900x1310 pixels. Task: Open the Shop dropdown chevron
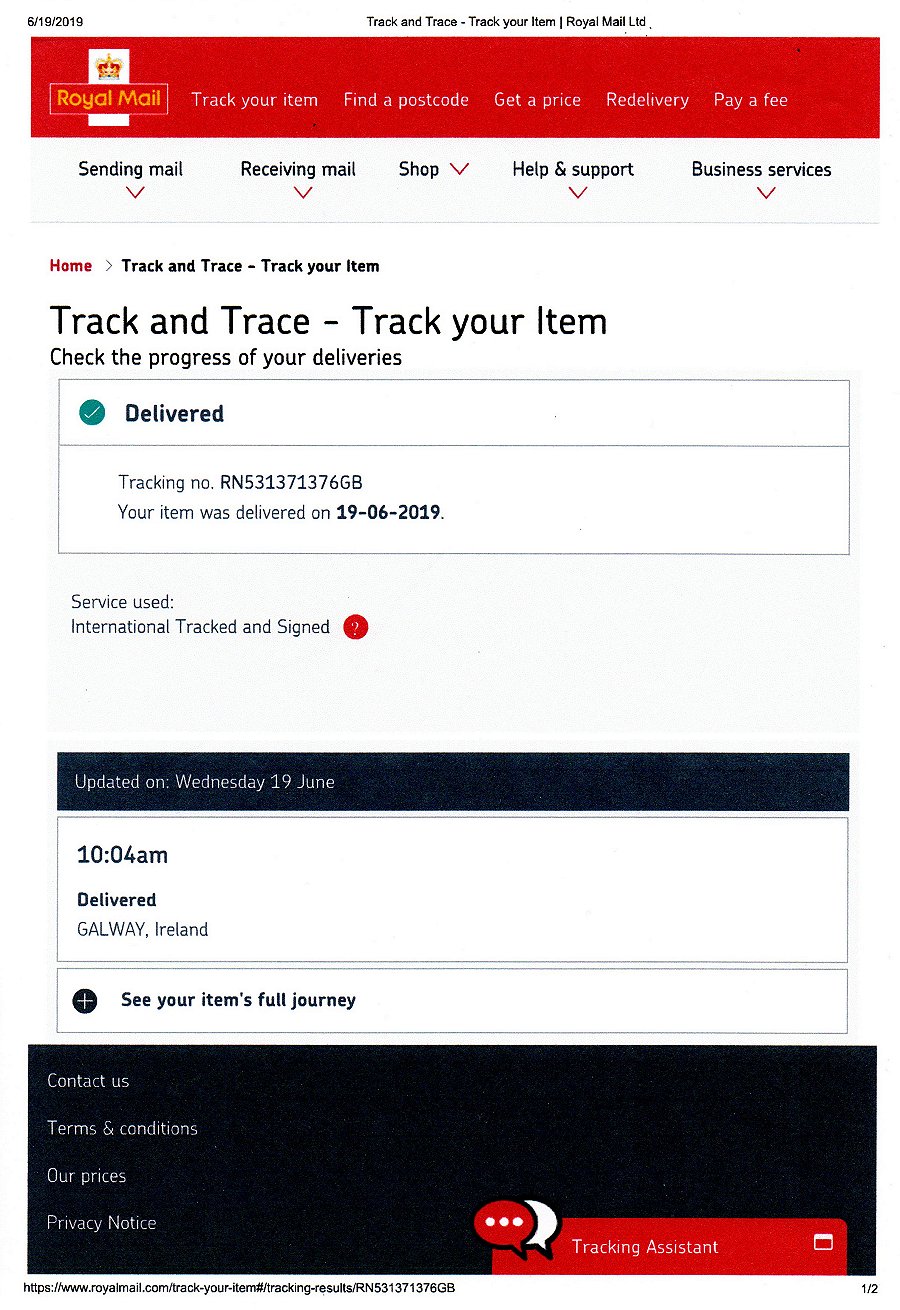coord(459,169)
